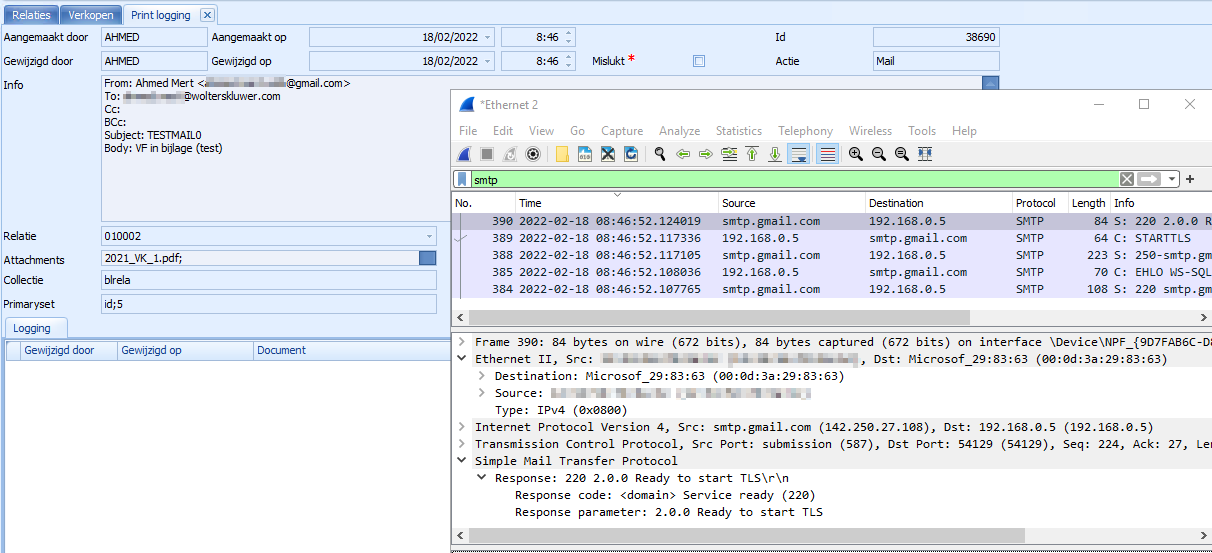
Task: Toggle auto-scroll during live capture
Action: pyautogui.click(x=798, y=154)
